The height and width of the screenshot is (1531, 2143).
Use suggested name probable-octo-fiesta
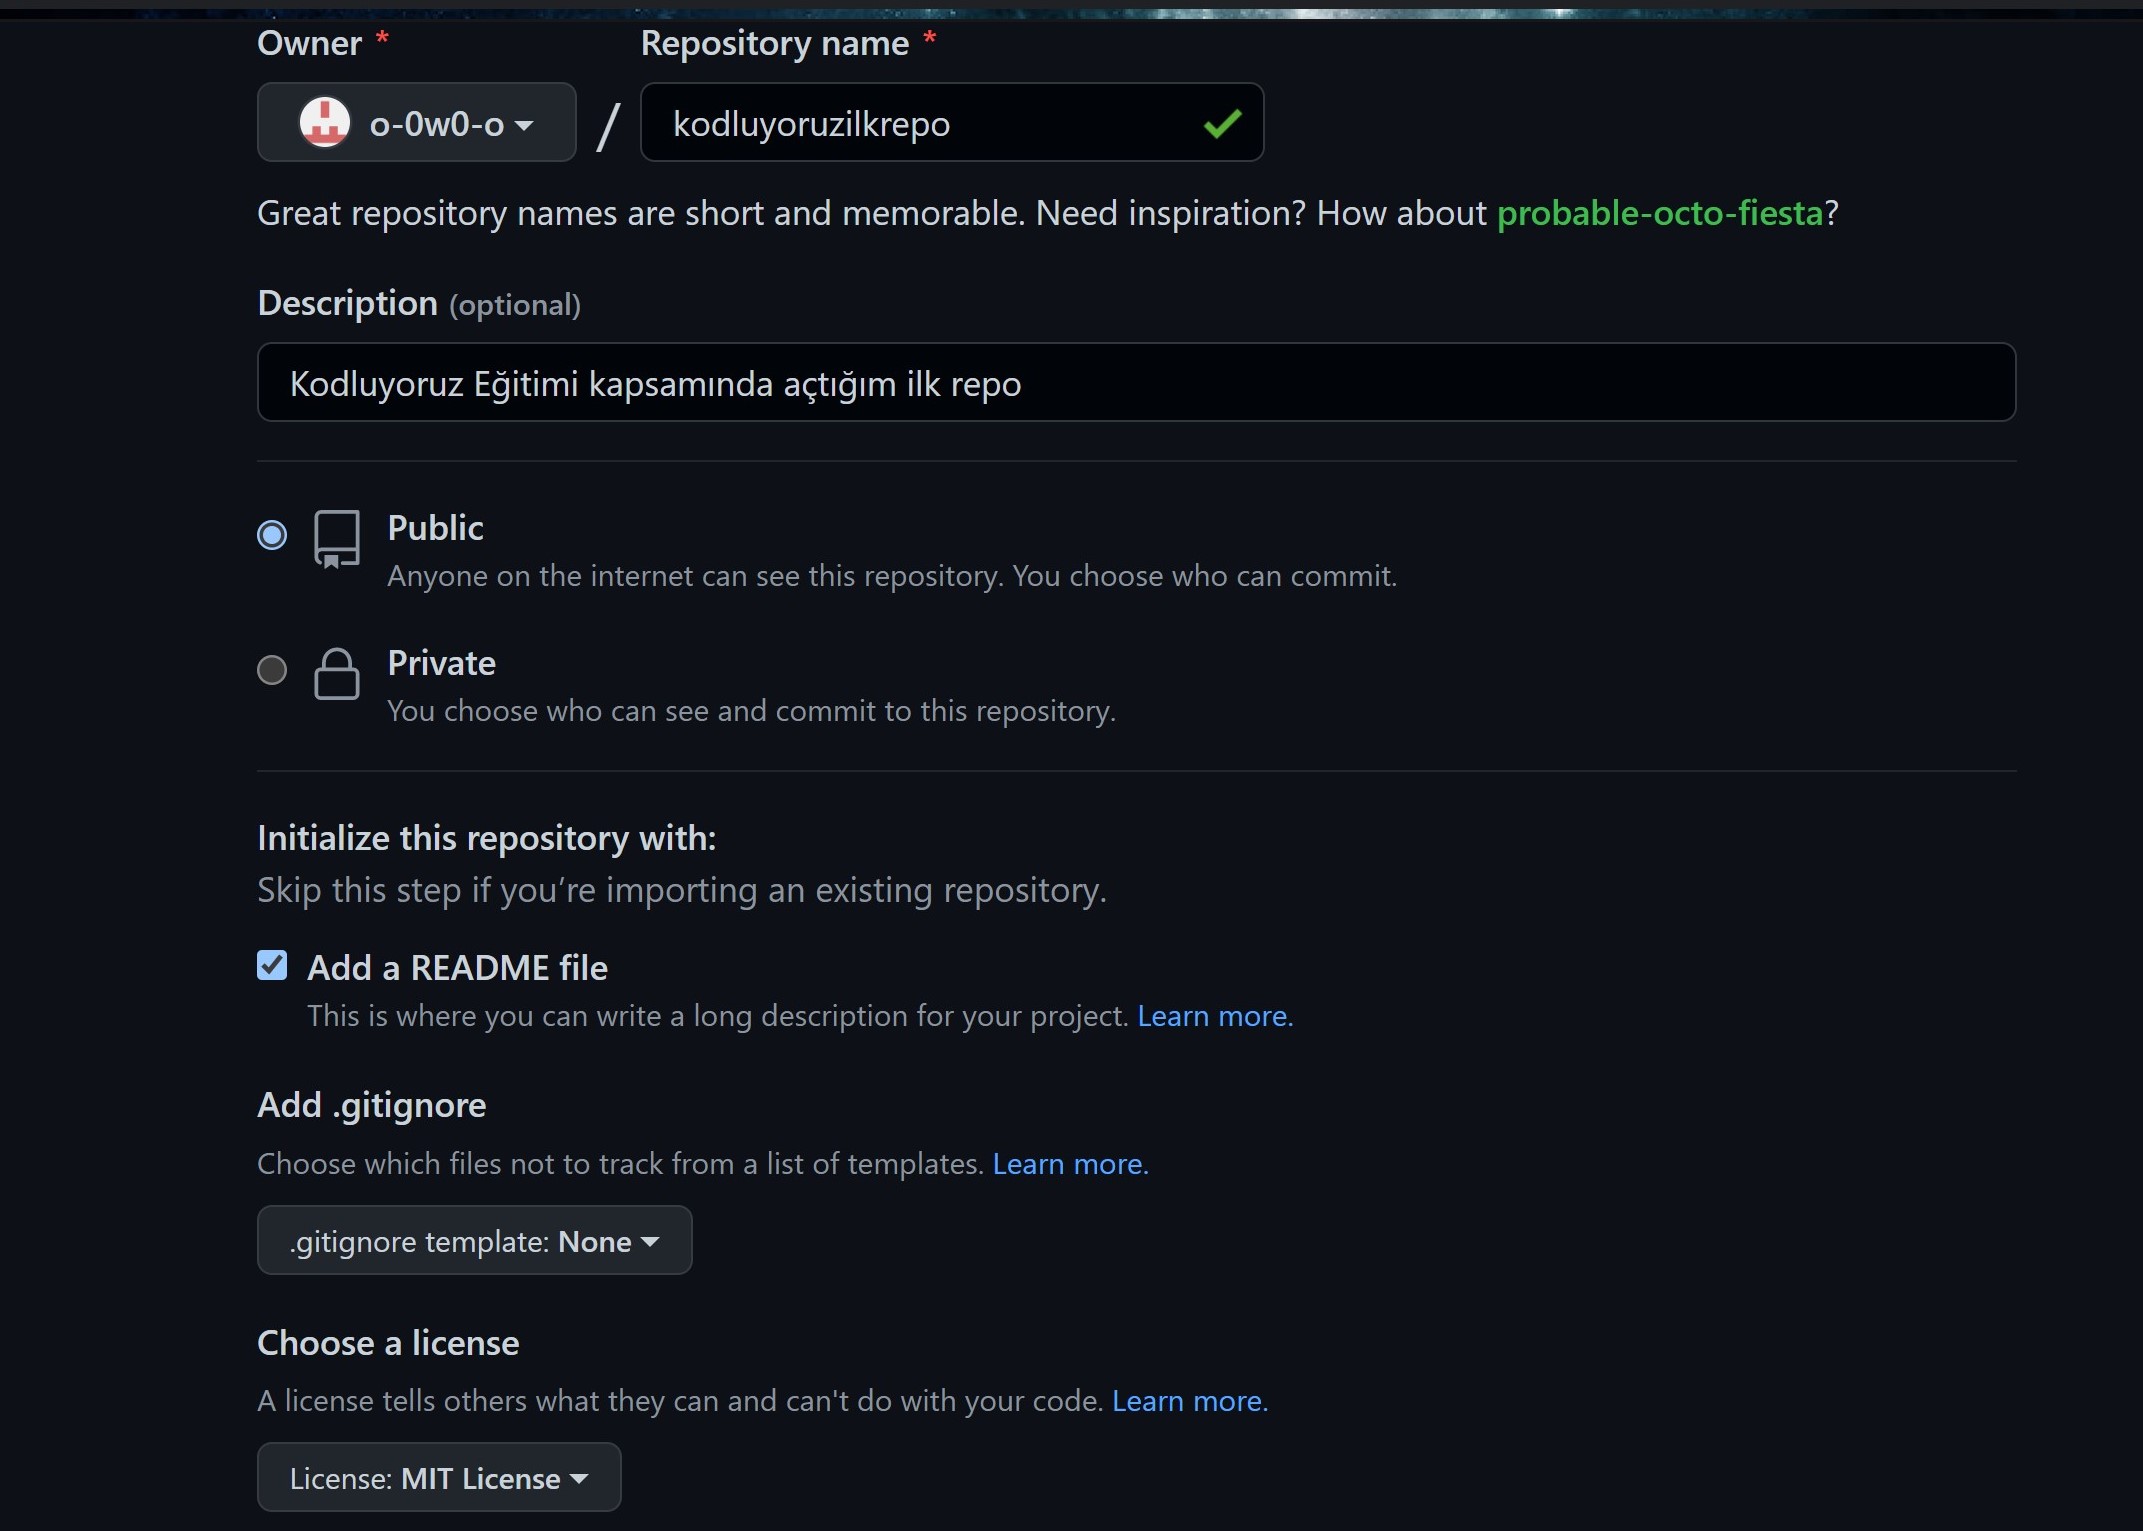click(x=1659, y=213)
